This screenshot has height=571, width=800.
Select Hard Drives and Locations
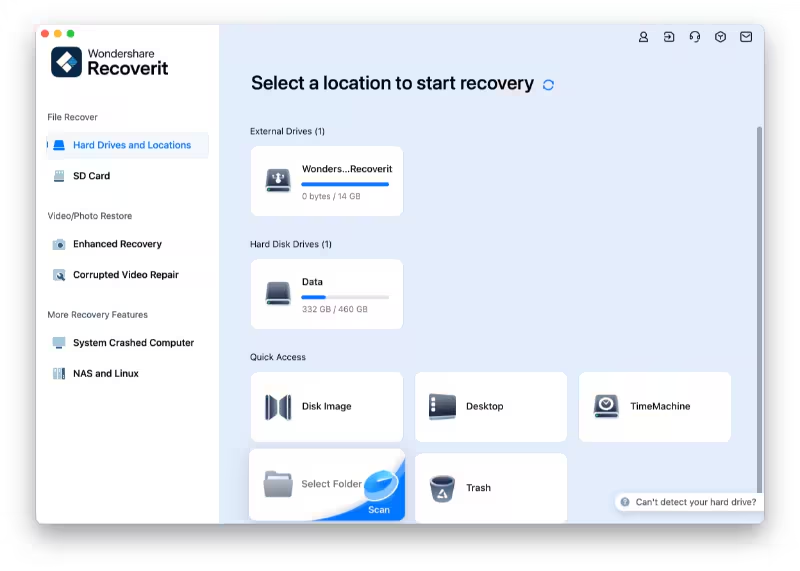pos(131,145)
